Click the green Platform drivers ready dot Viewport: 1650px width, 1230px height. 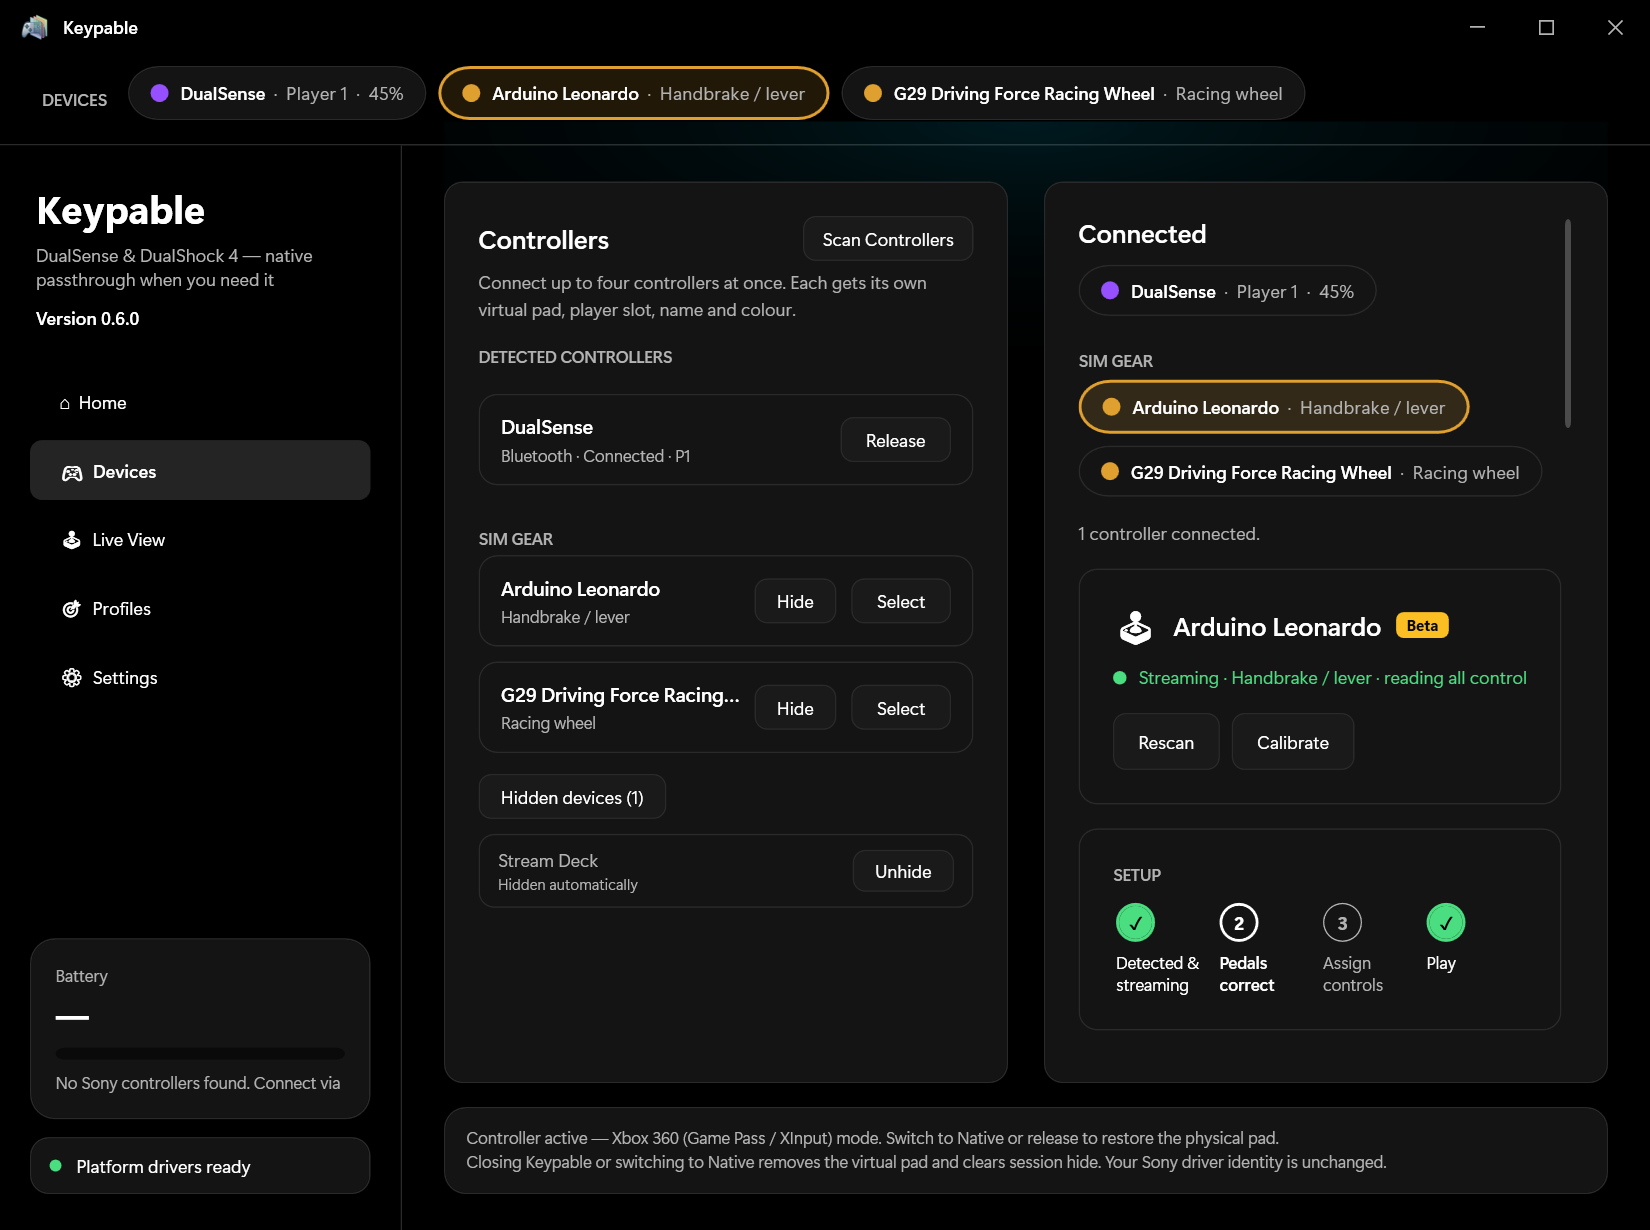click(x=56, y=1166)
